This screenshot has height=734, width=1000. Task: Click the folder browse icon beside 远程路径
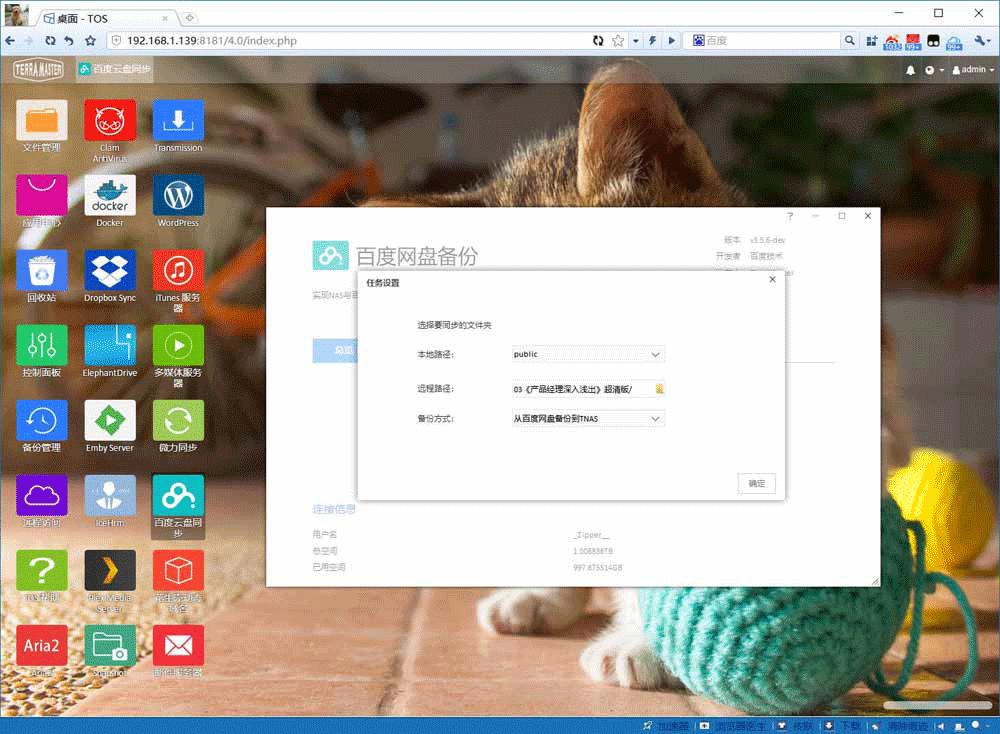[x=658, y=388]
